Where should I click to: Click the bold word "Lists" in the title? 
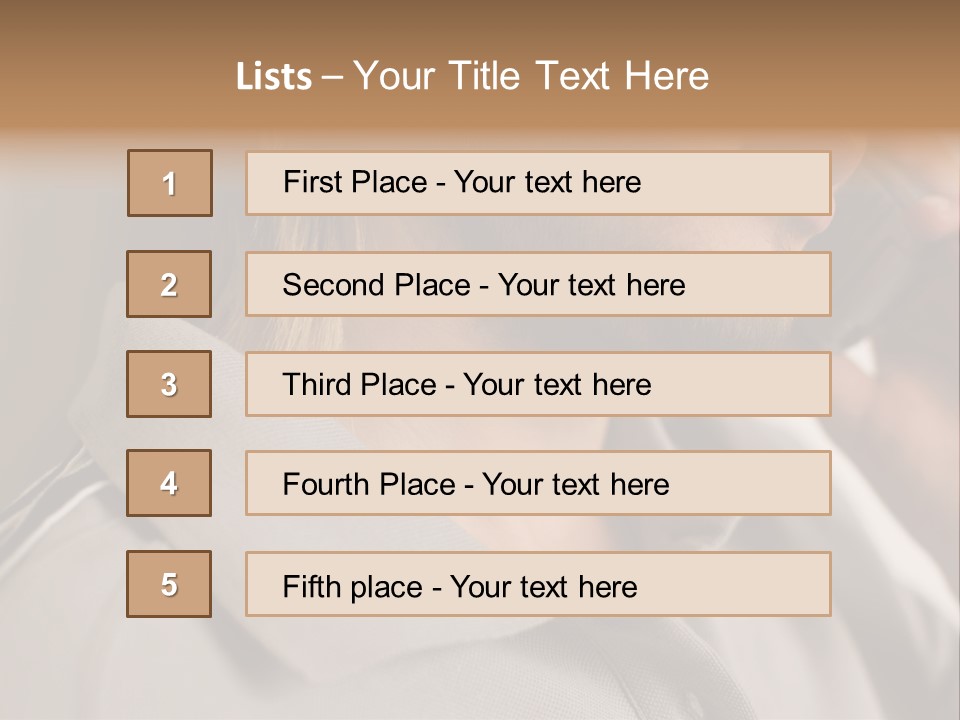[273, 77]
